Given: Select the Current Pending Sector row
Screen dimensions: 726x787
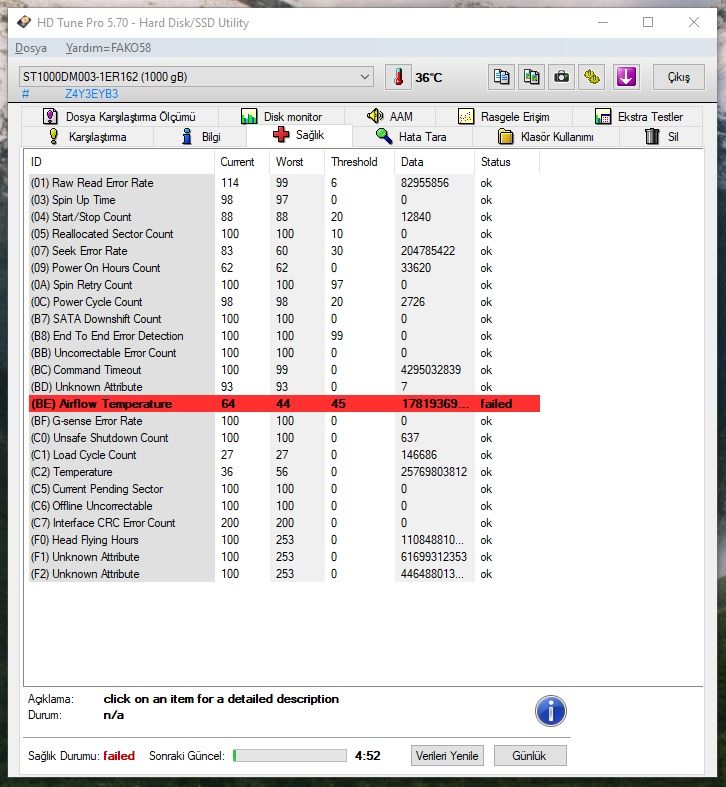Looking at the screenshot, I should [284, 489].
